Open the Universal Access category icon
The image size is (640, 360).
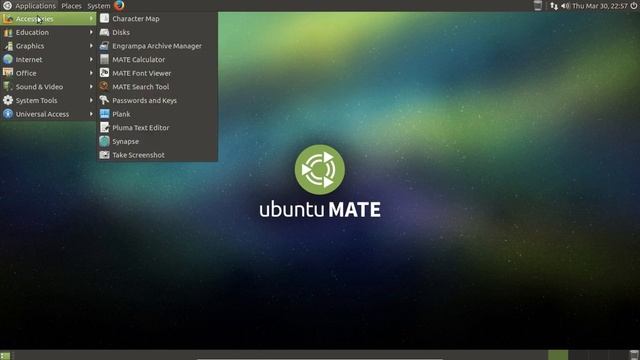(8, 114)
